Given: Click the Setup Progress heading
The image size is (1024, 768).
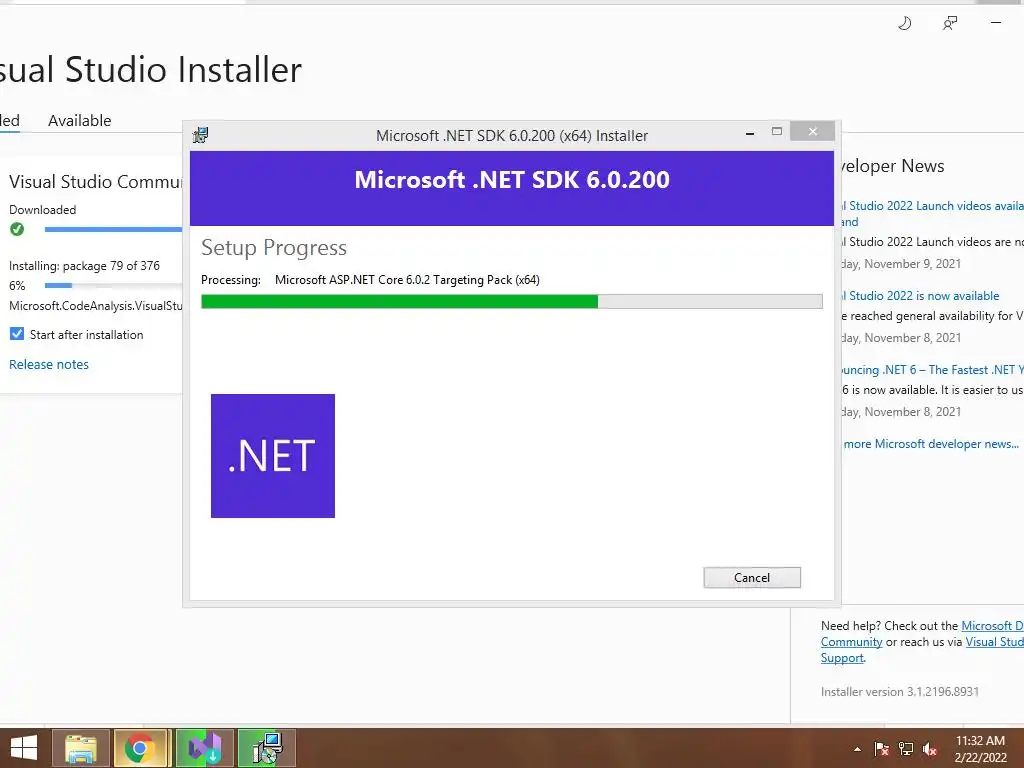Looking at the screenshot, I should (x=274, y=248).
